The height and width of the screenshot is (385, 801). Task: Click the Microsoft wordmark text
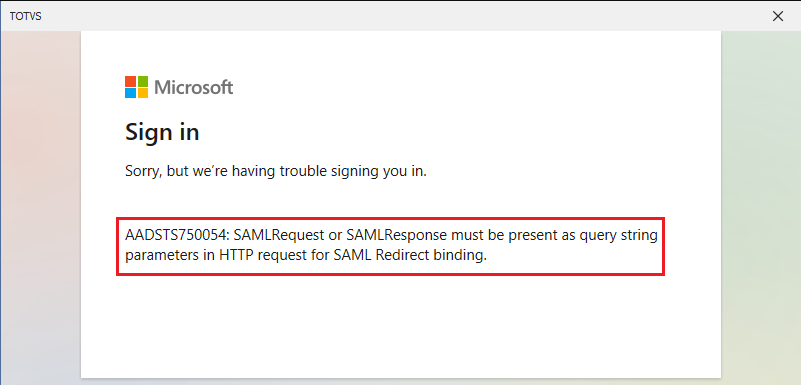(194, 87)
